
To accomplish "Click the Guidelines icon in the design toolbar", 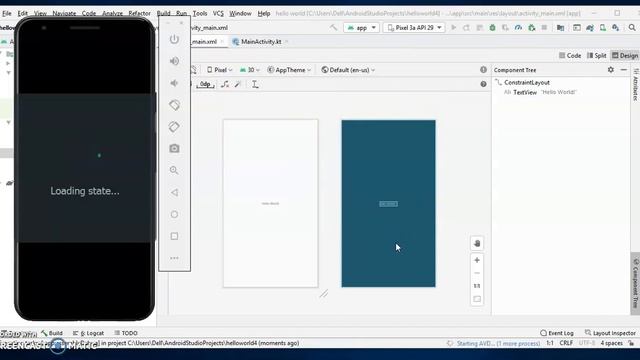I will coord(255,84).
